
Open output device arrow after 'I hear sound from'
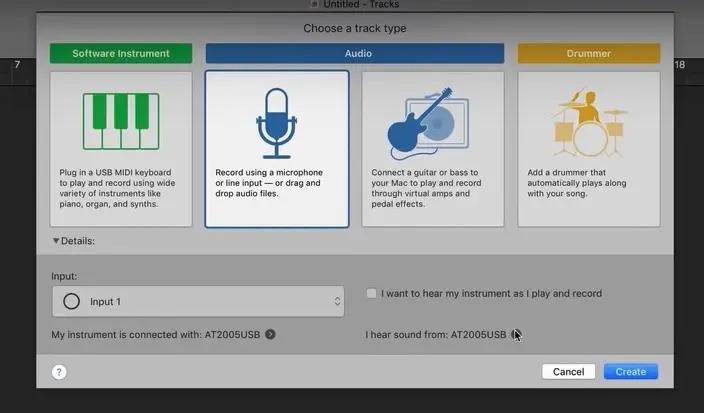point(516,335)
